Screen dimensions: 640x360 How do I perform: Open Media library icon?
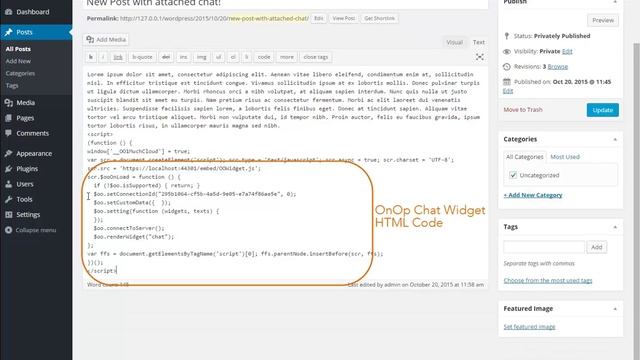[9, 102]
